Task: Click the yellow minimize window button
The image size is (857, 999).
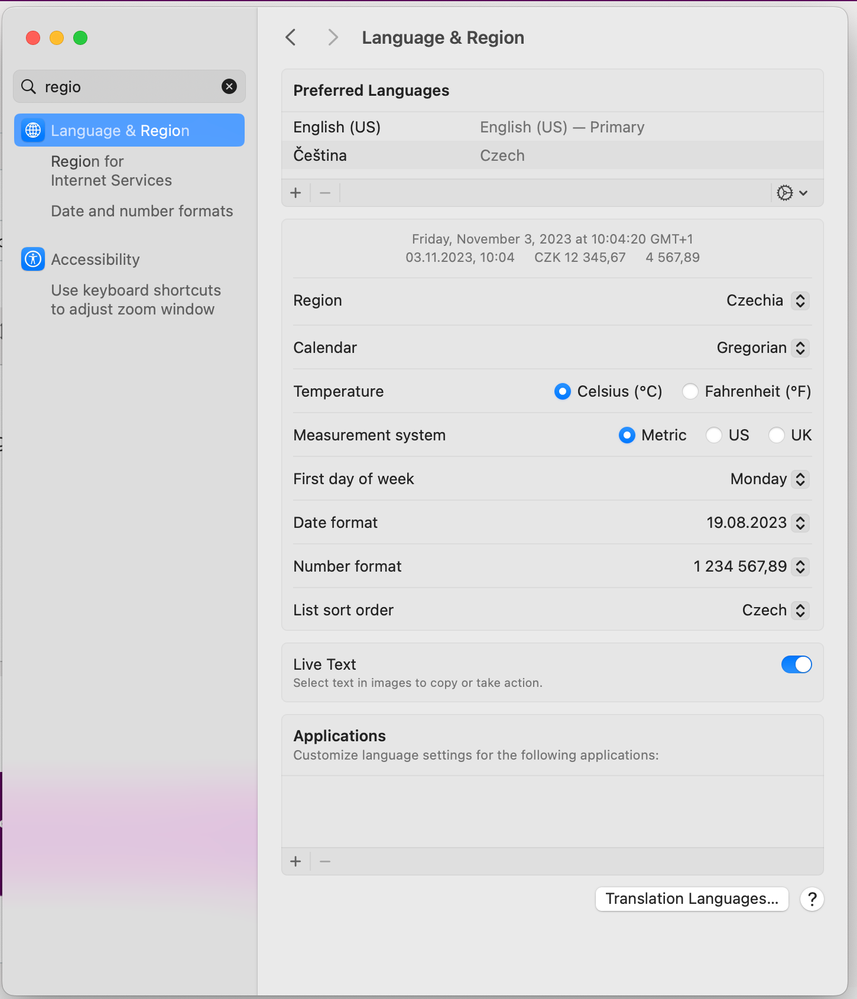Action: (57, 38)
